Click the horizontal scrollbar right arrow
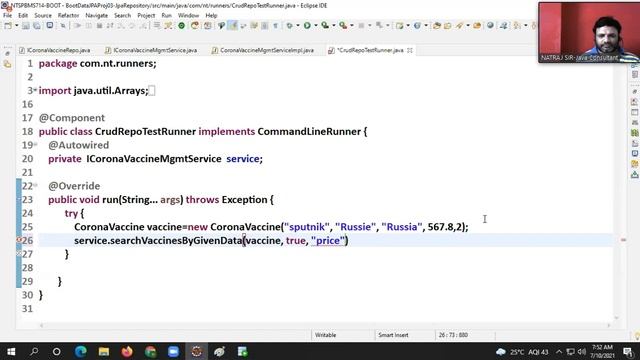The height and width of the screenshot is (360, 640). pyautogui.click(x=609, y=325)
